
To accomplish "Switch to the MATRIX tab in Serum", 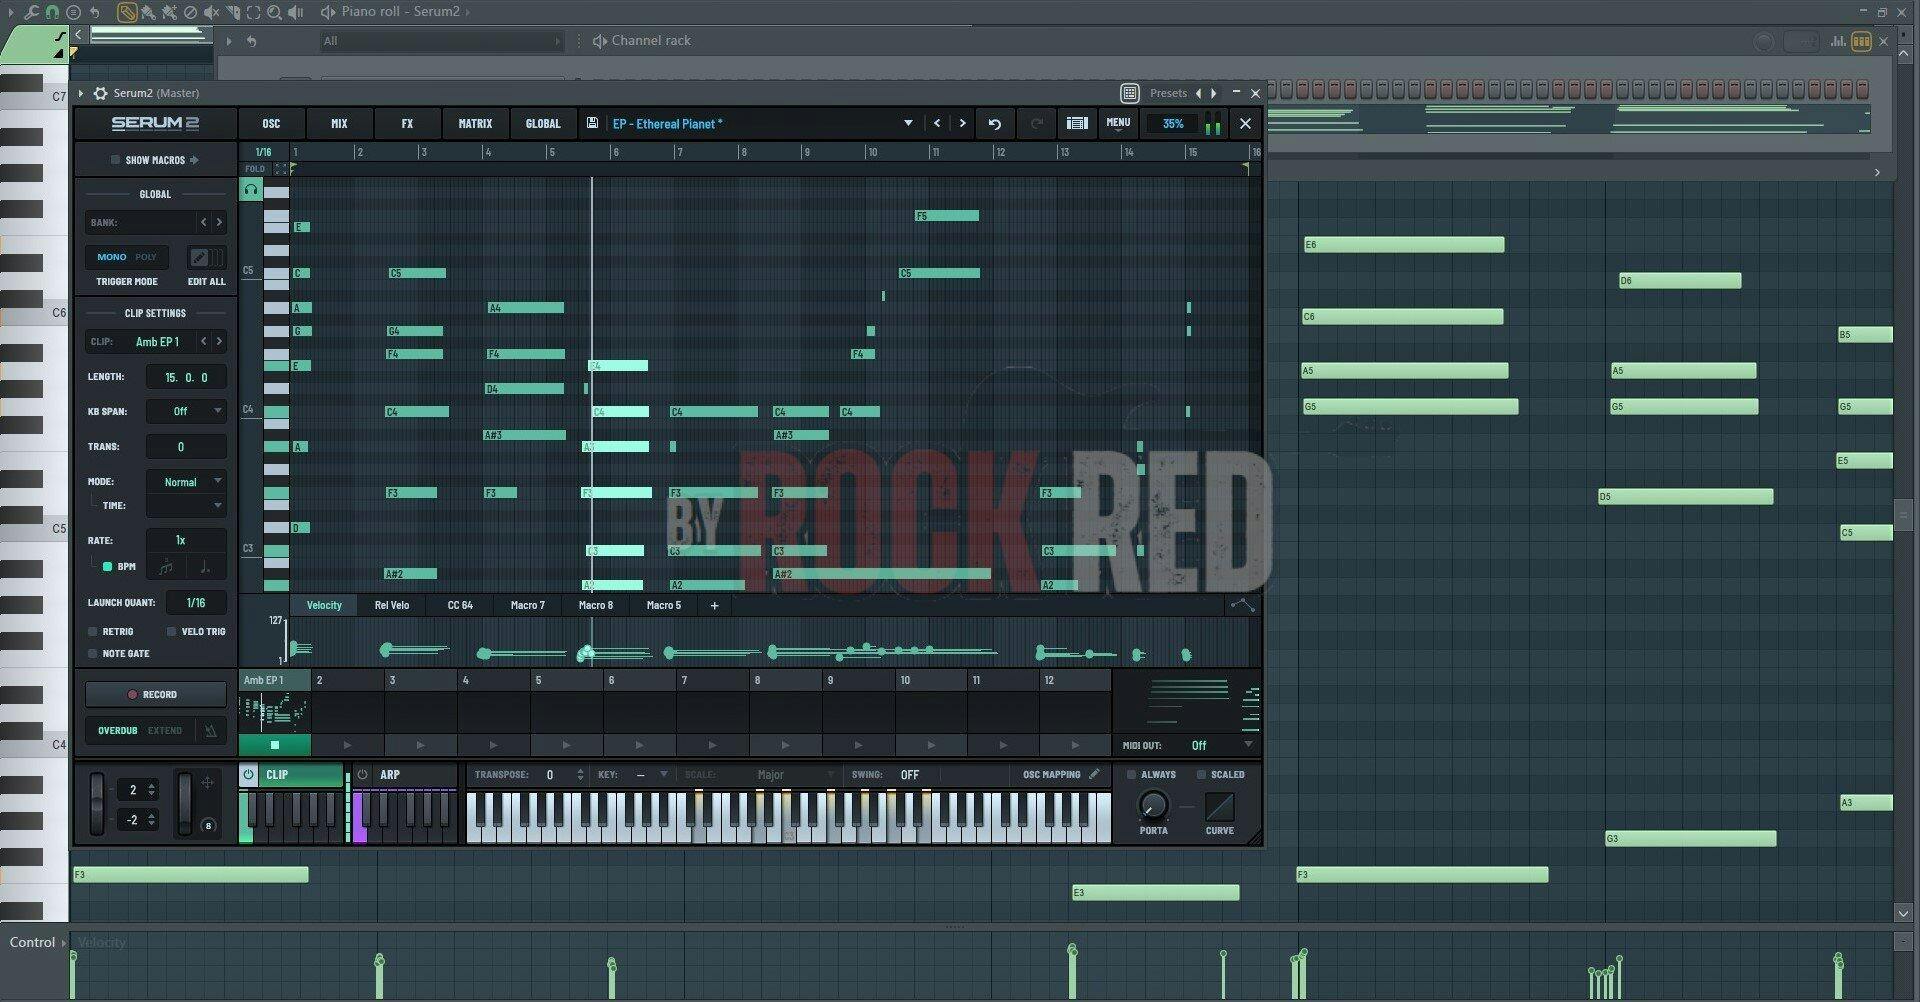I will 475,124.
